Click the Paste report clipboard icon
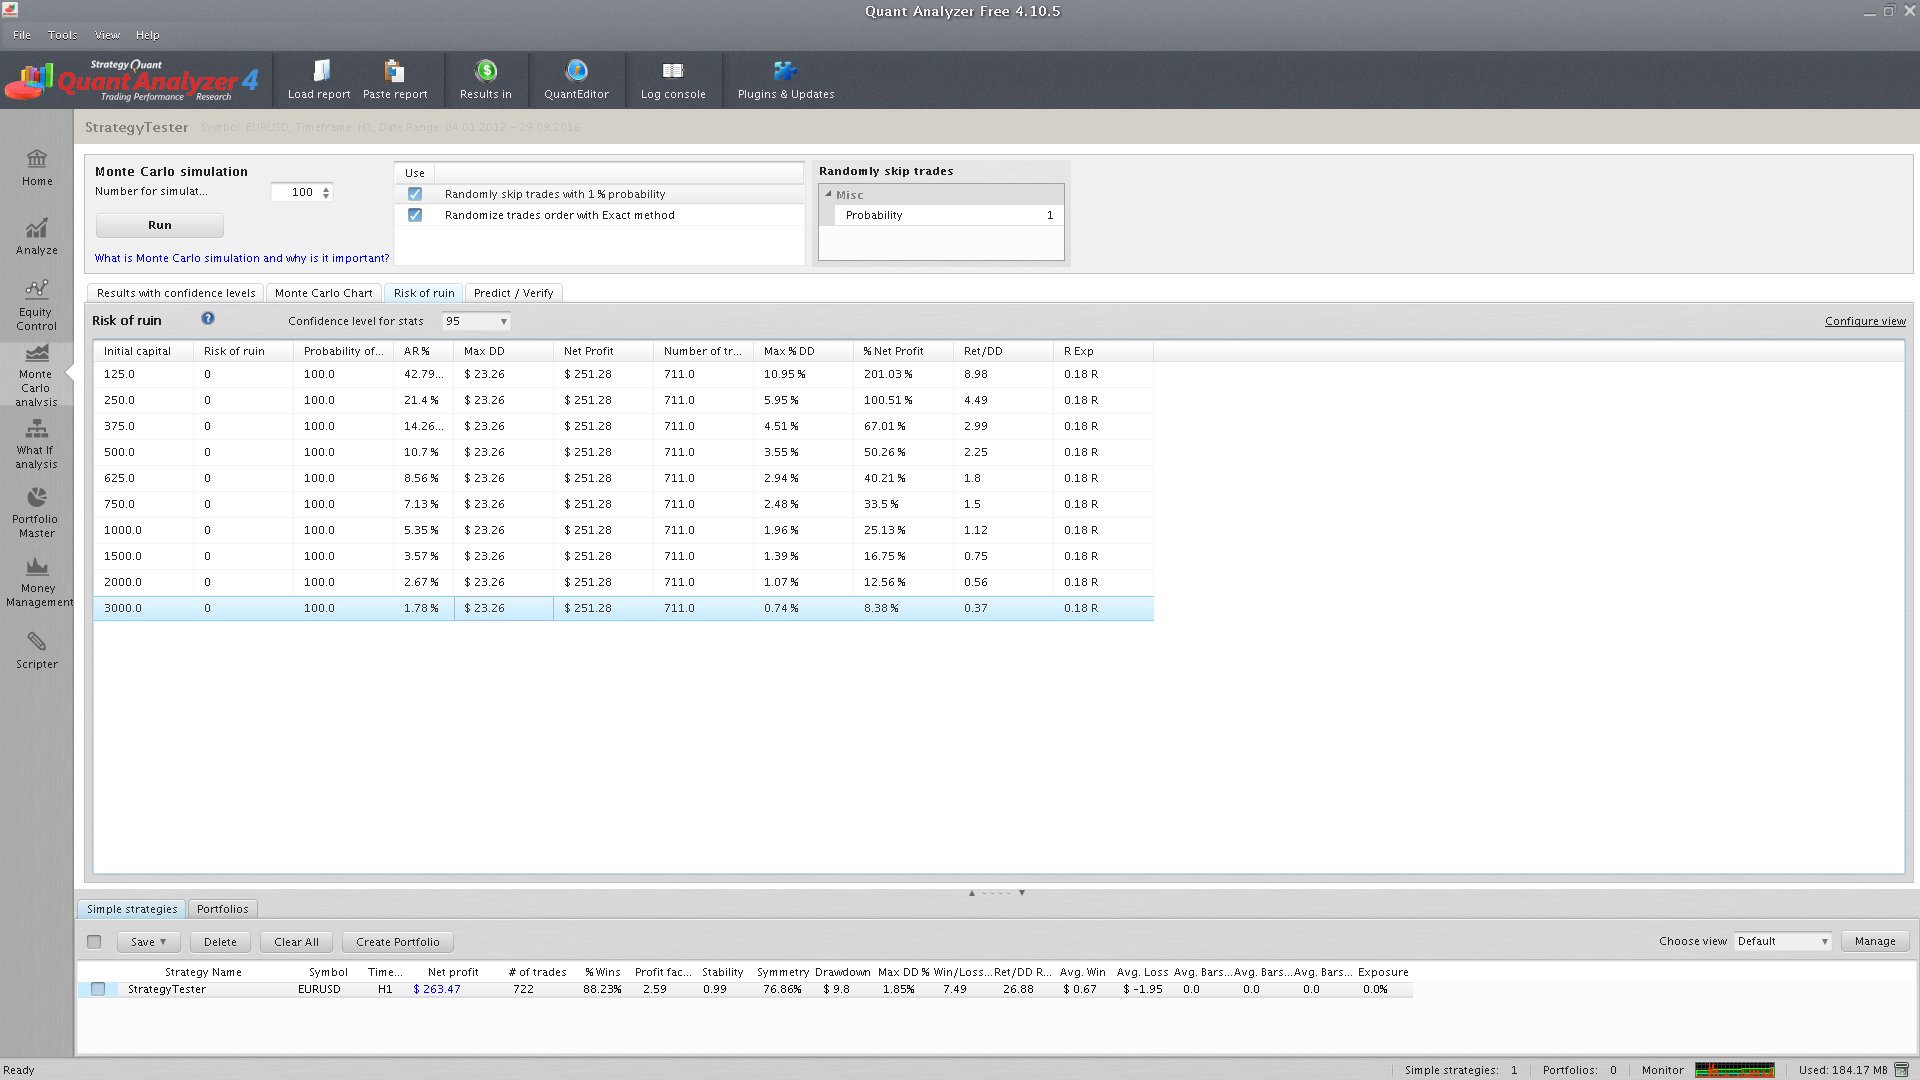 (394, 72)
